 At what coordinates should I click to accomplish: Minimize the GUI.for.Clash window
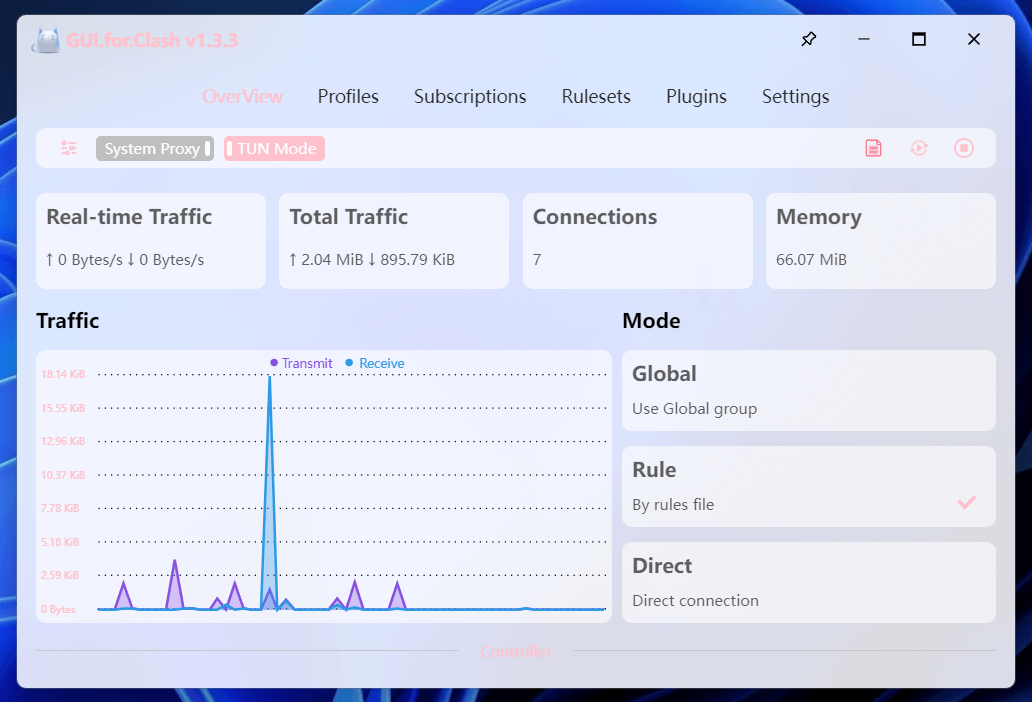pos(864,39)
